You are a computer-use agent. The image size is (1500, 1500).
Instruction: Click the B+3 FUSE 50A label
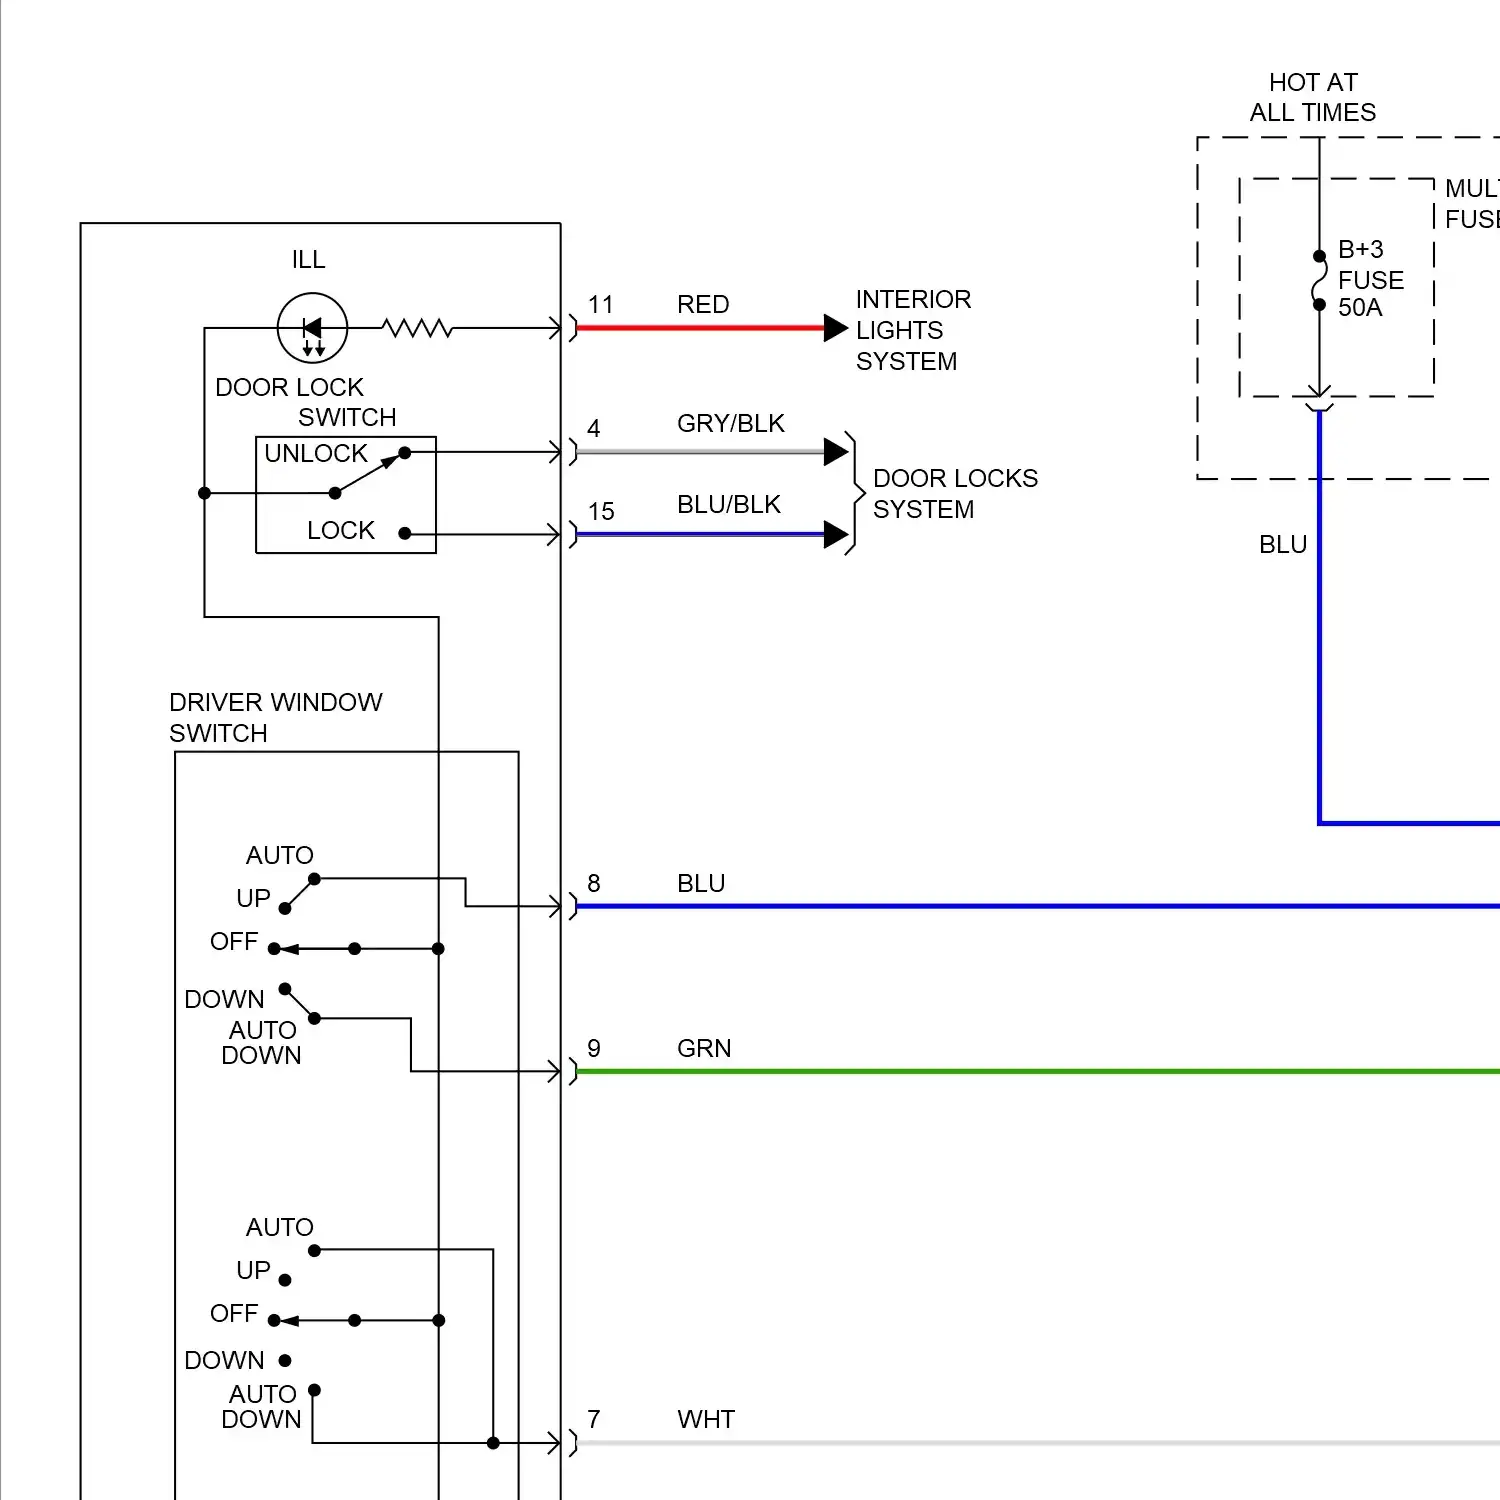pos(1371,279)
